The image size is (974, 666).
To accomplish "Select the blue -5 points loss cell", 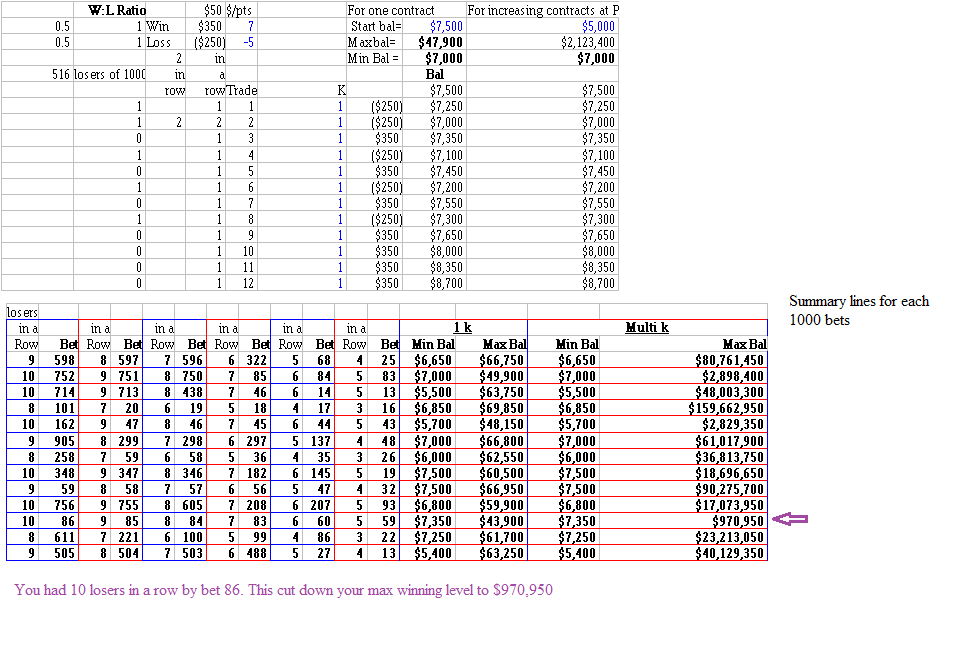I will coord(242,42).
